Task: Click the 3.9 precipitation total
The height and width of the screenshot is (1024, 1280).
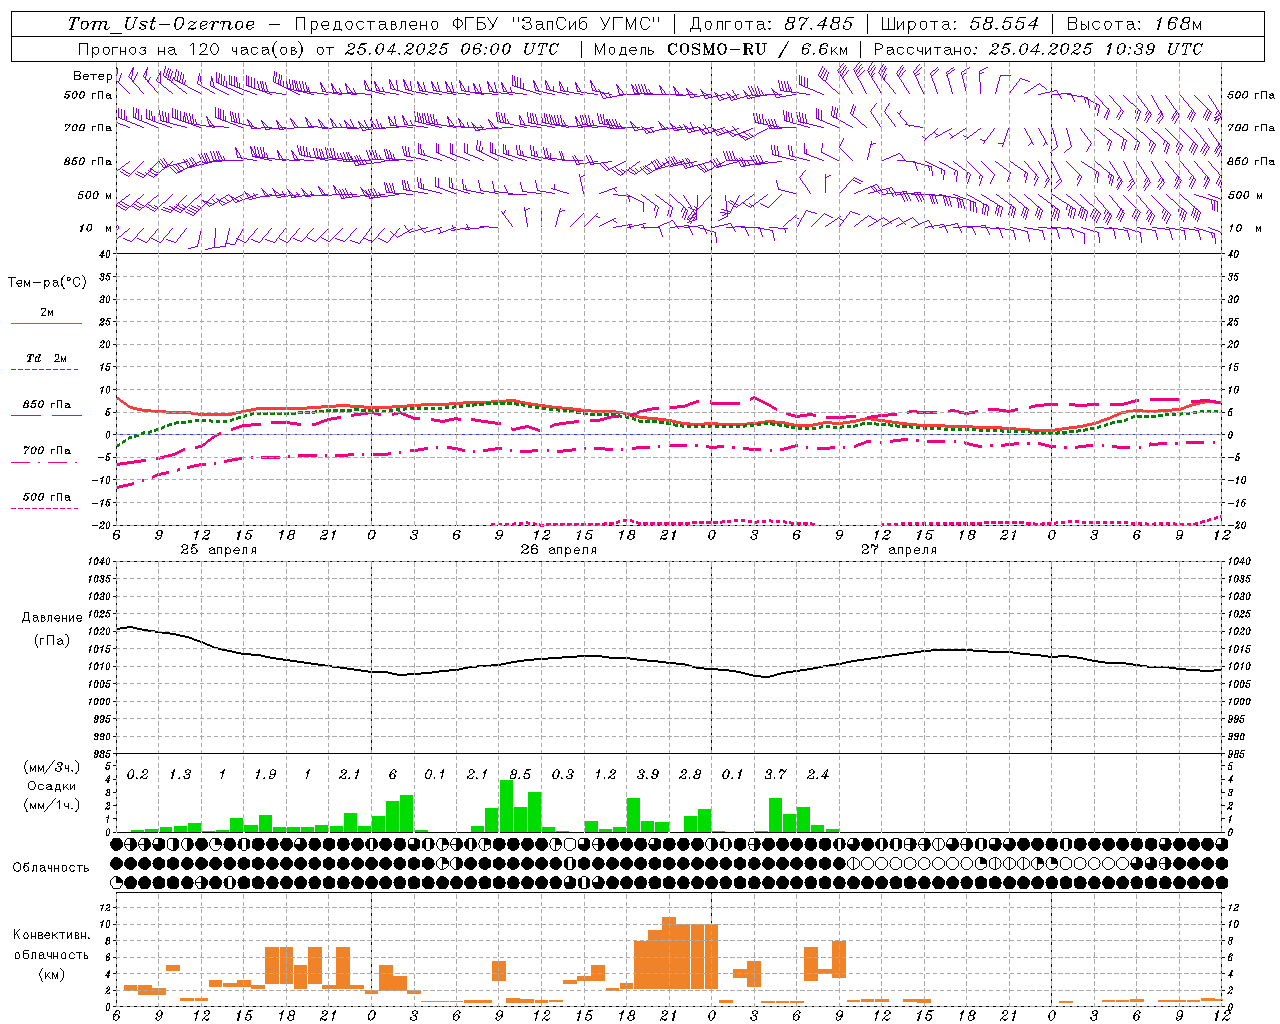Action: click(648, 774)
